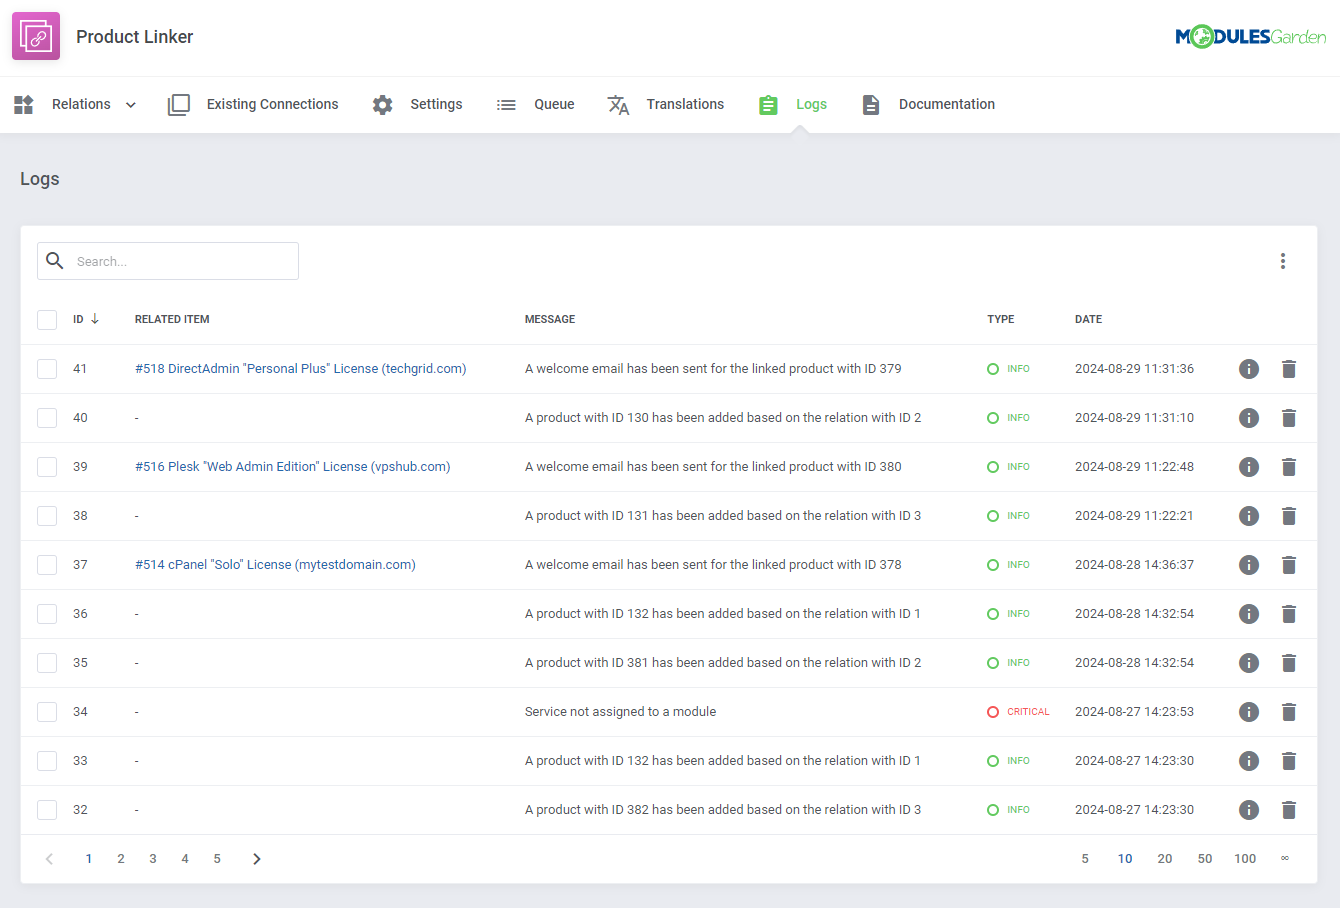This screenshot has width=1340, height=908.
Task: View info details for log 35
Action: [x=1249, y=663]
